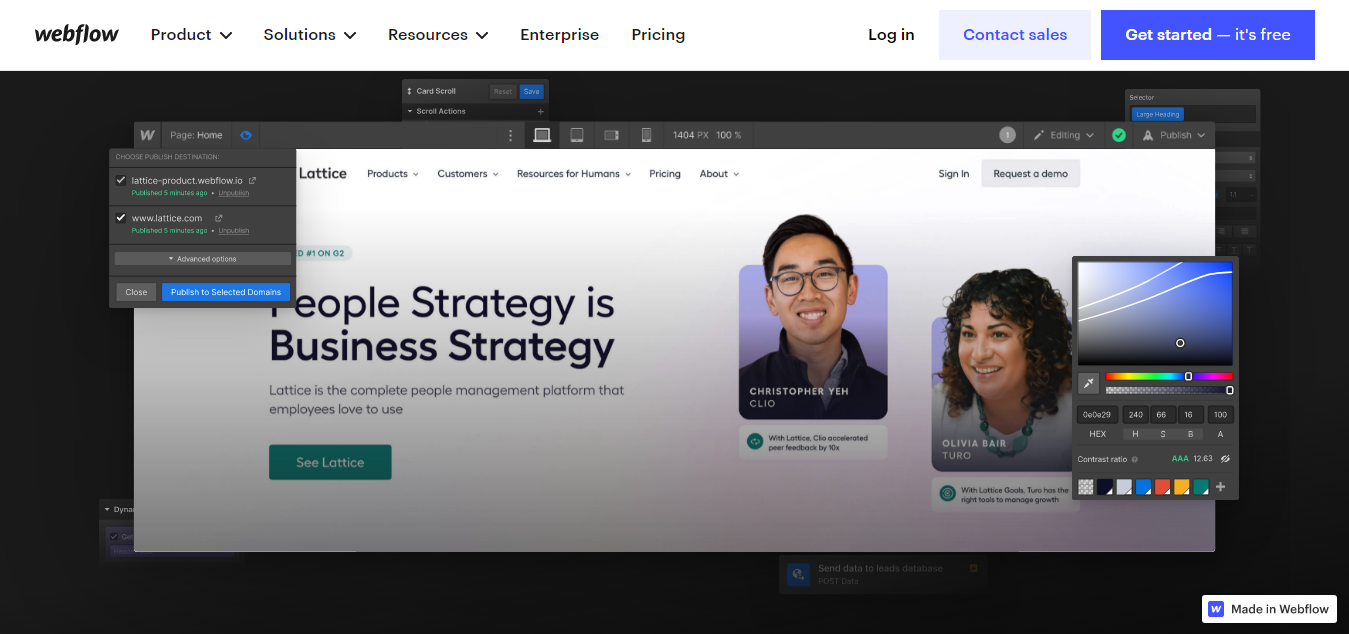Unpublish lattice-product.webflow.io

(234, 193)
